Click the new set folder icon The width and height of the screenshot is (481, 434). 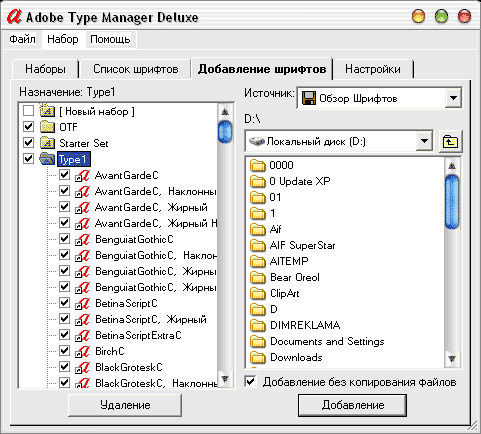[47, 111]
